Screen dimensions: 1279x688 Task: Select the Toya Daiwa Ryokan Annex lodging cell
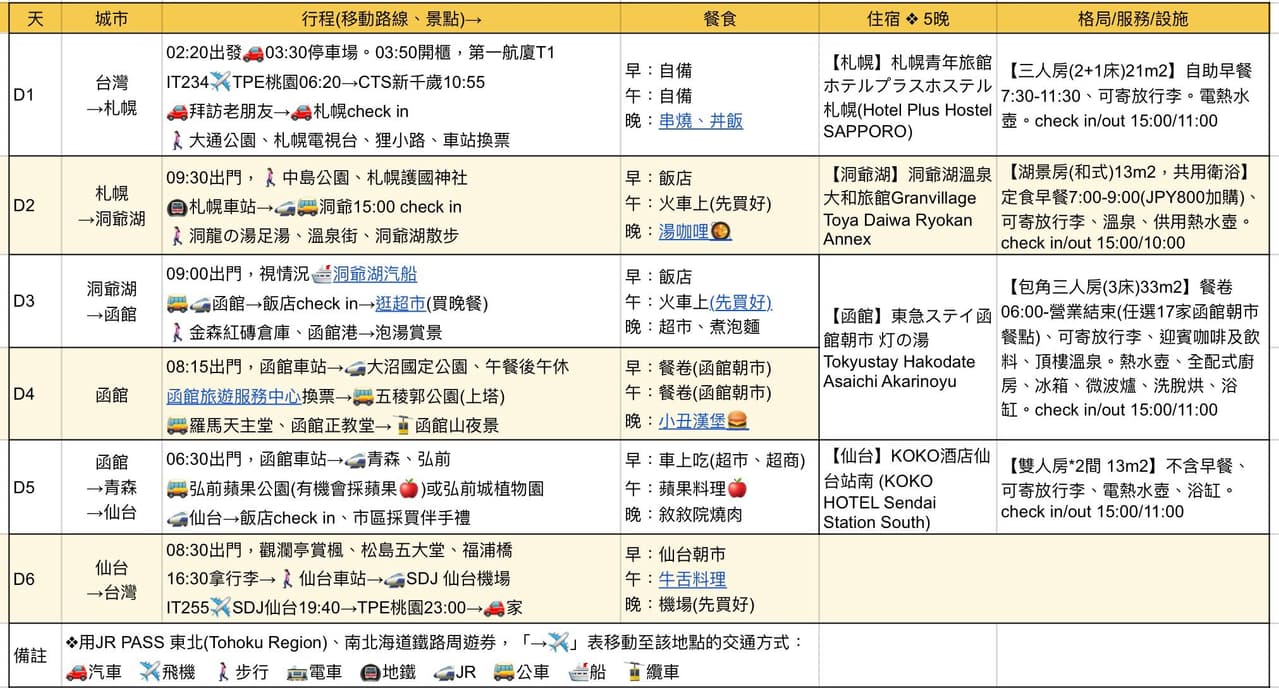coord(907,205)
